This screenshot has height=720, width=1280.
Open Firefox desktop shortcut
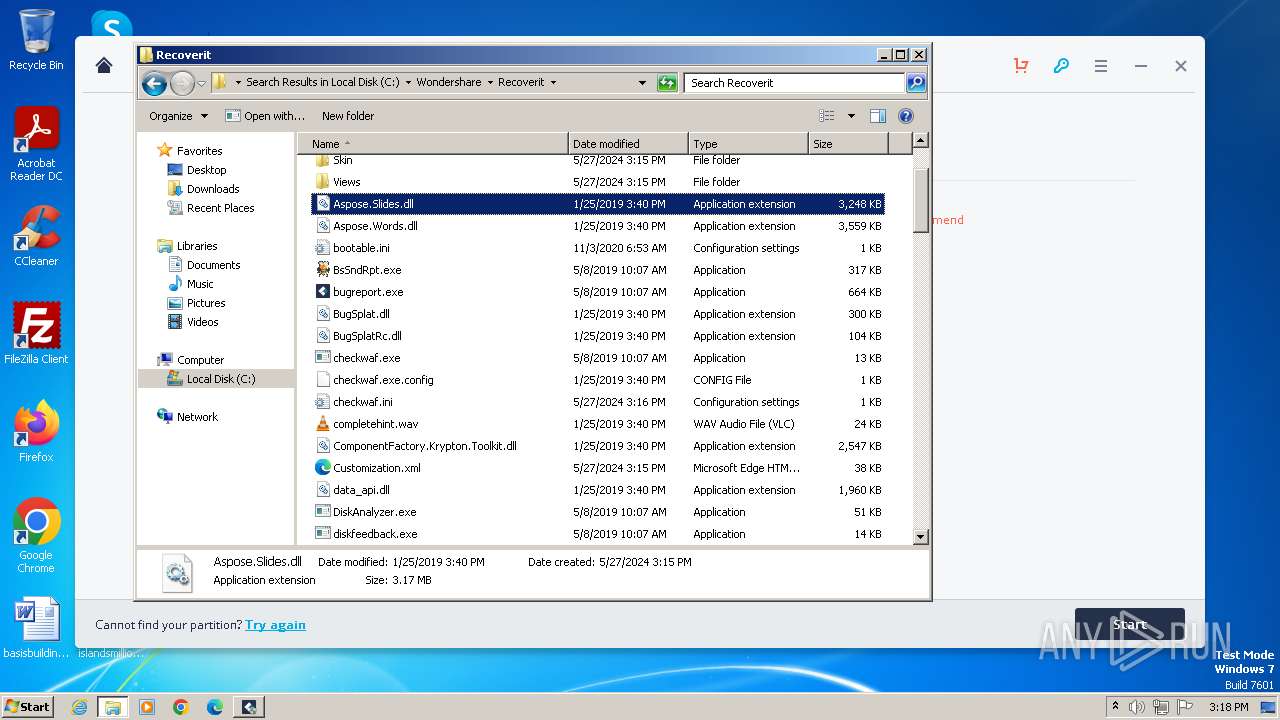pyautogui.click(x=36, y=431)
